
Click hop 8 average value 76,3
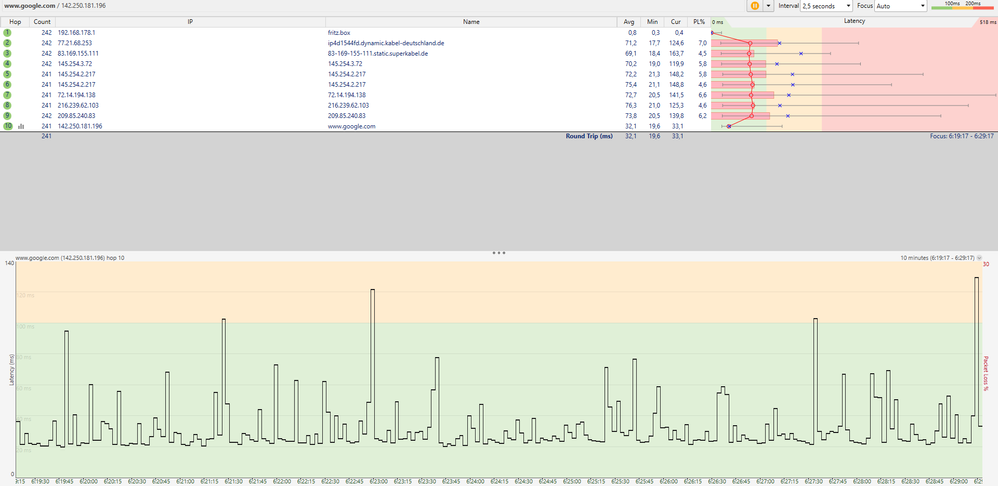631,105
